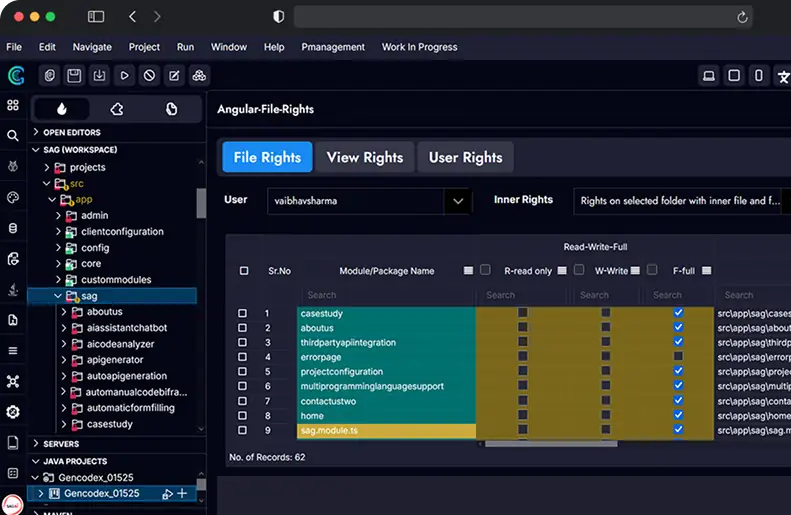Check the W-Write box for projectconfiguration
The image size is (791, 515).
click(x=605, y=371)
